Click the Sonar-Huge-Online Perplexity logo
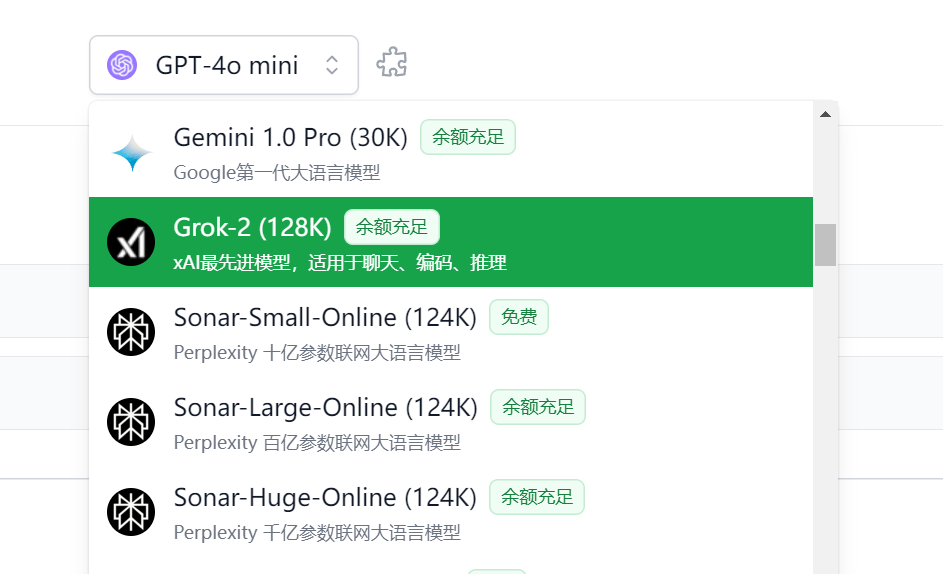 coord(131,512)
